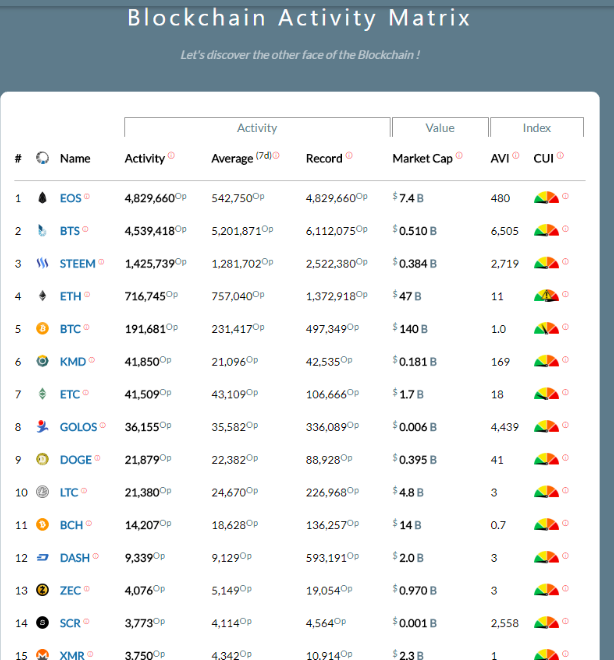614x660 pixels.
Task: Click info icon beside Average (7d) header
Action: tap(276, 155)
